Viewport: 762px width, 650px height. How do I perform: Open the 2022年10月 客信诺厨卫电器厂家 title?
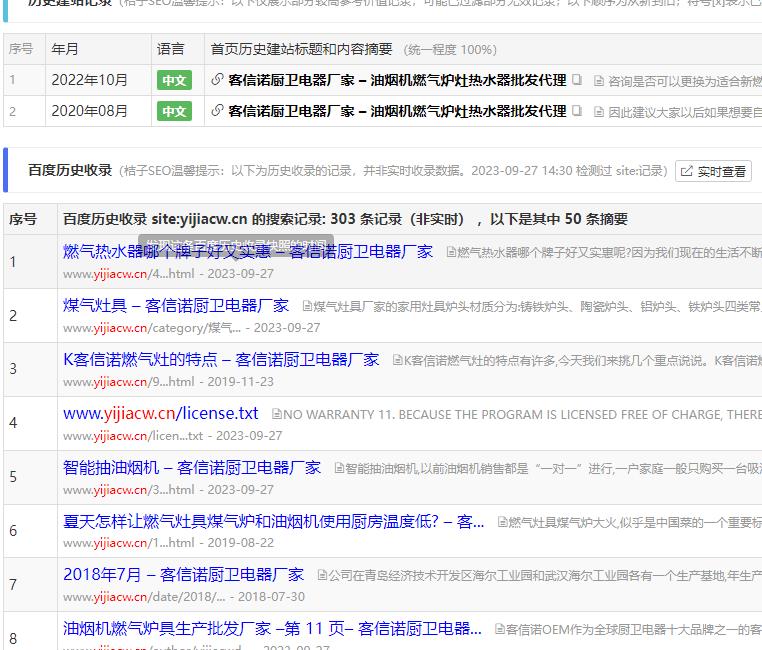[x=397, y=80]
